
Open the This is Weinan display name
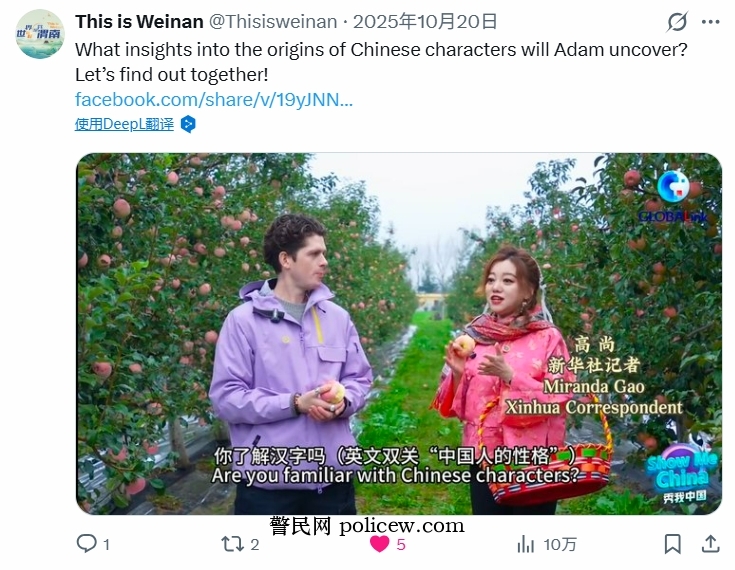139,22
